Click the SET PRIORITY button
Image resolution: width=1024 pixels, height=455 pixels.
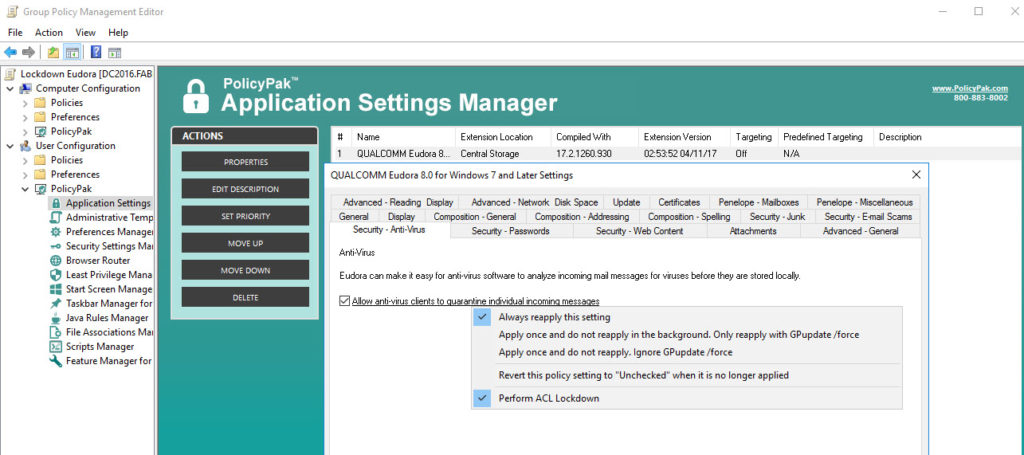pos(246,216)
